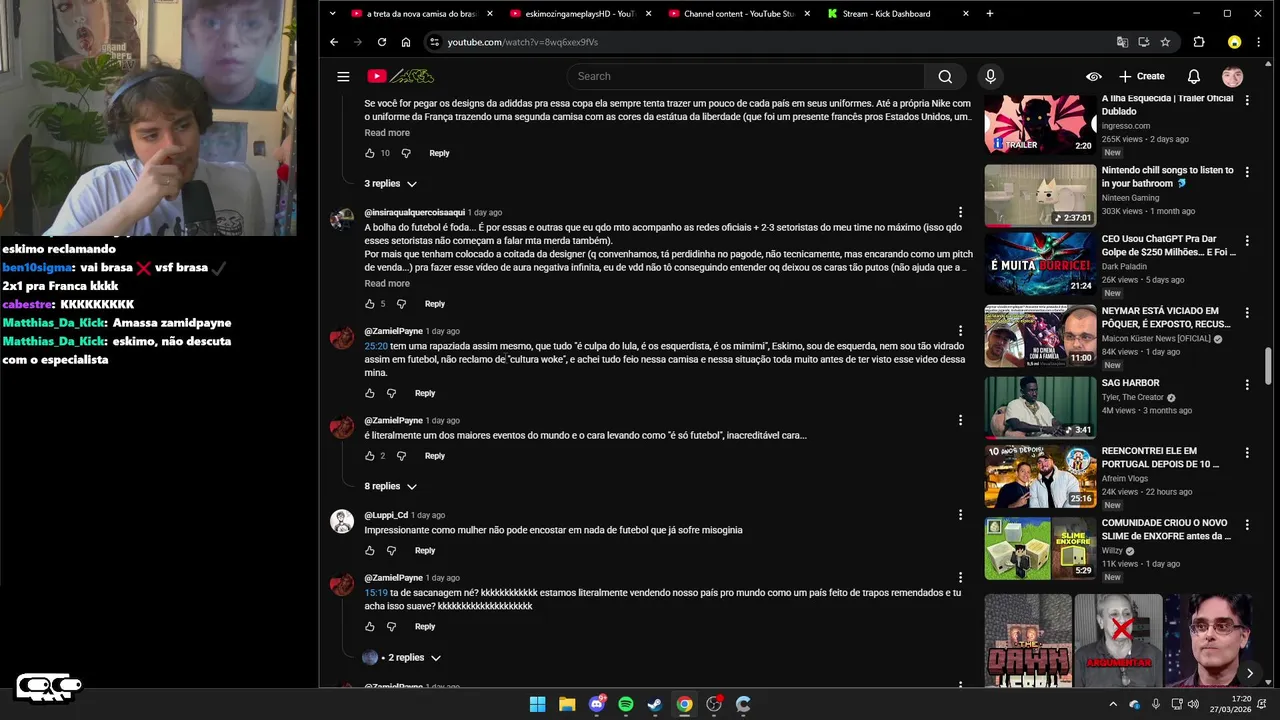This screenshot has width=1280, height=720.
Task: Go back in the browser
Action: pos(334,42)
